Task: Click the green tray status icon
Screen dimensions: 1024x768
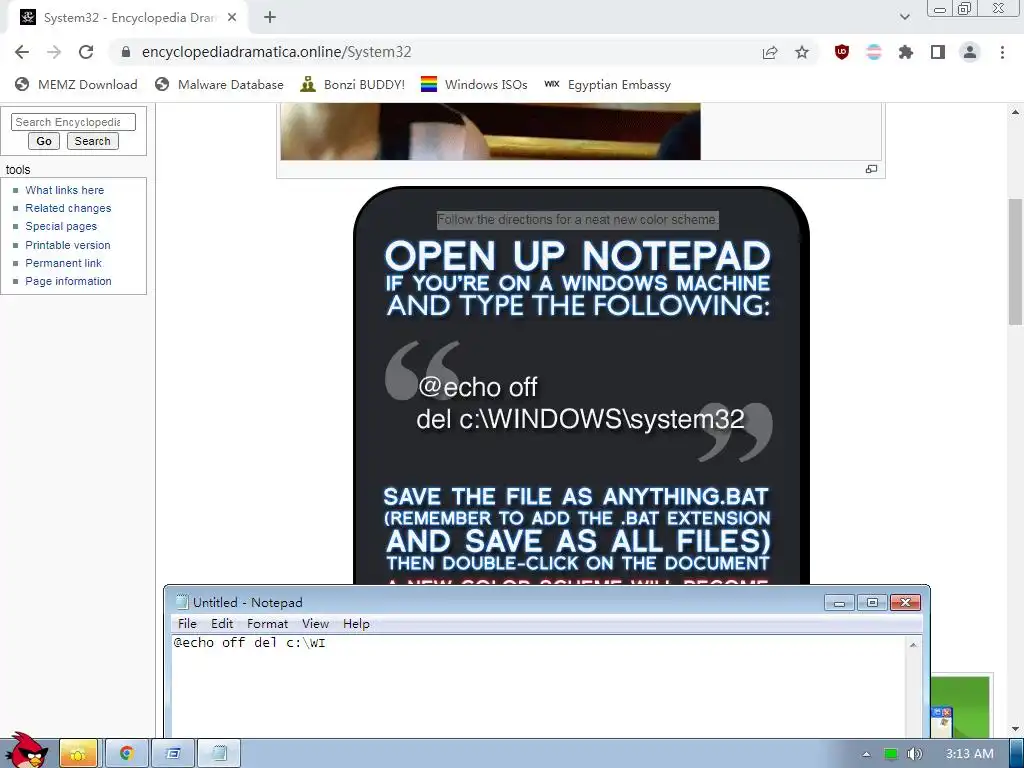Action: click(x=891, y=754)
